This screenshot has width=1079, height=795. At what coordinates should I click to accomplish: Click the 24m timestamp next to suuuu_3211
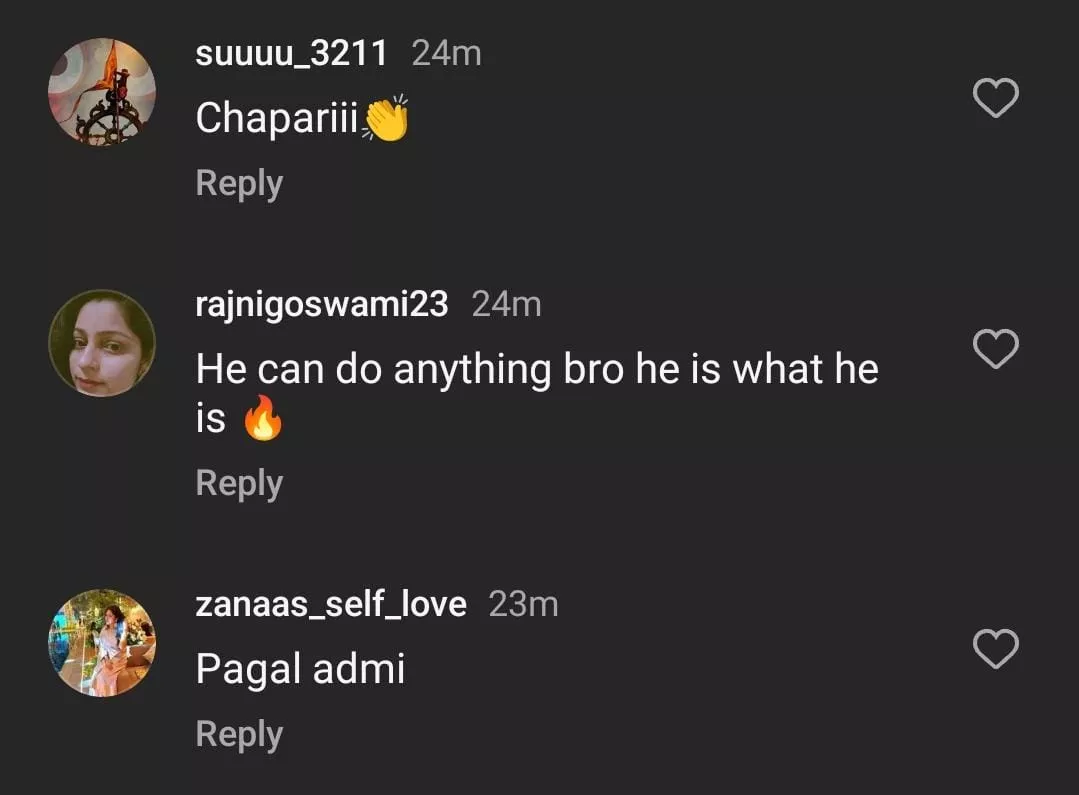click(x=446, y=53)
